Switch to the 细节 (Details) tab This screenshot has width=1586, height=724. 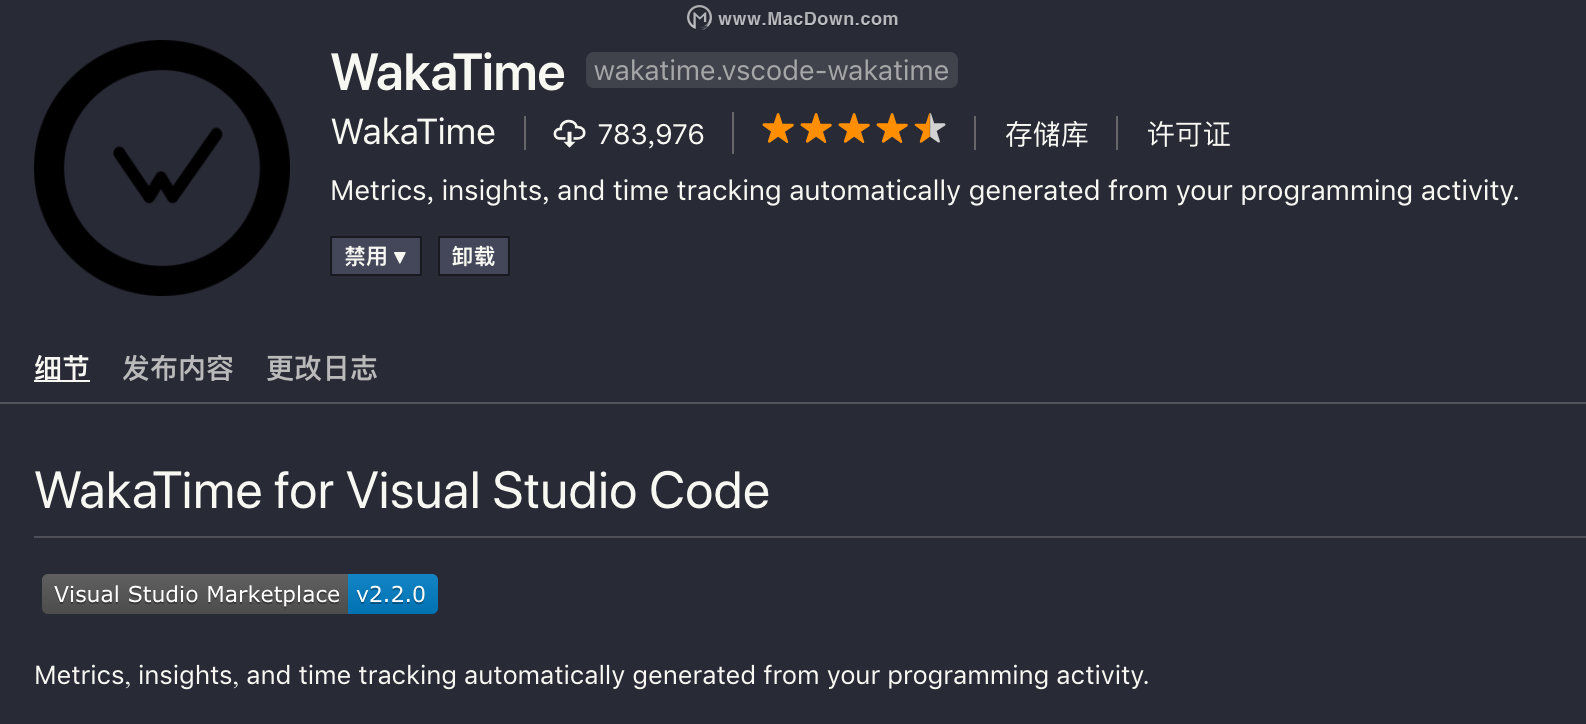[62, 368]
